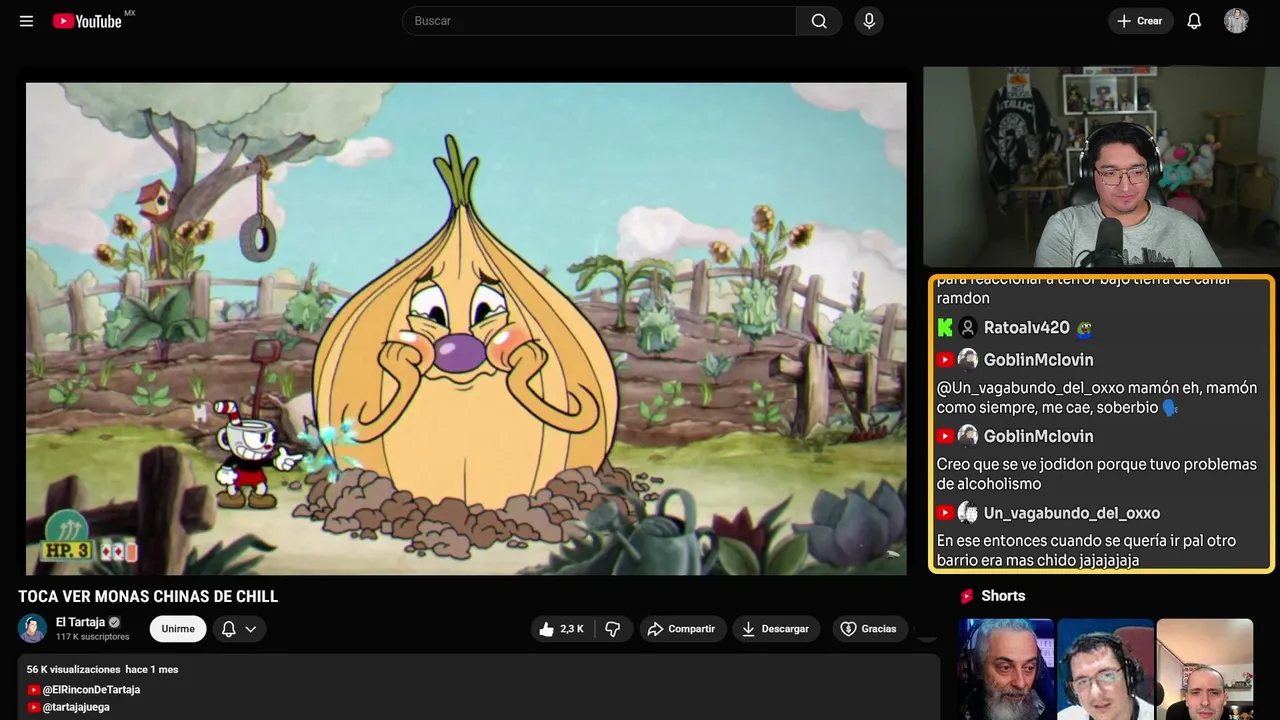Toggle the dislike thumbs-down button
This screenshot has width=1280, height=720.
(612, 629)
